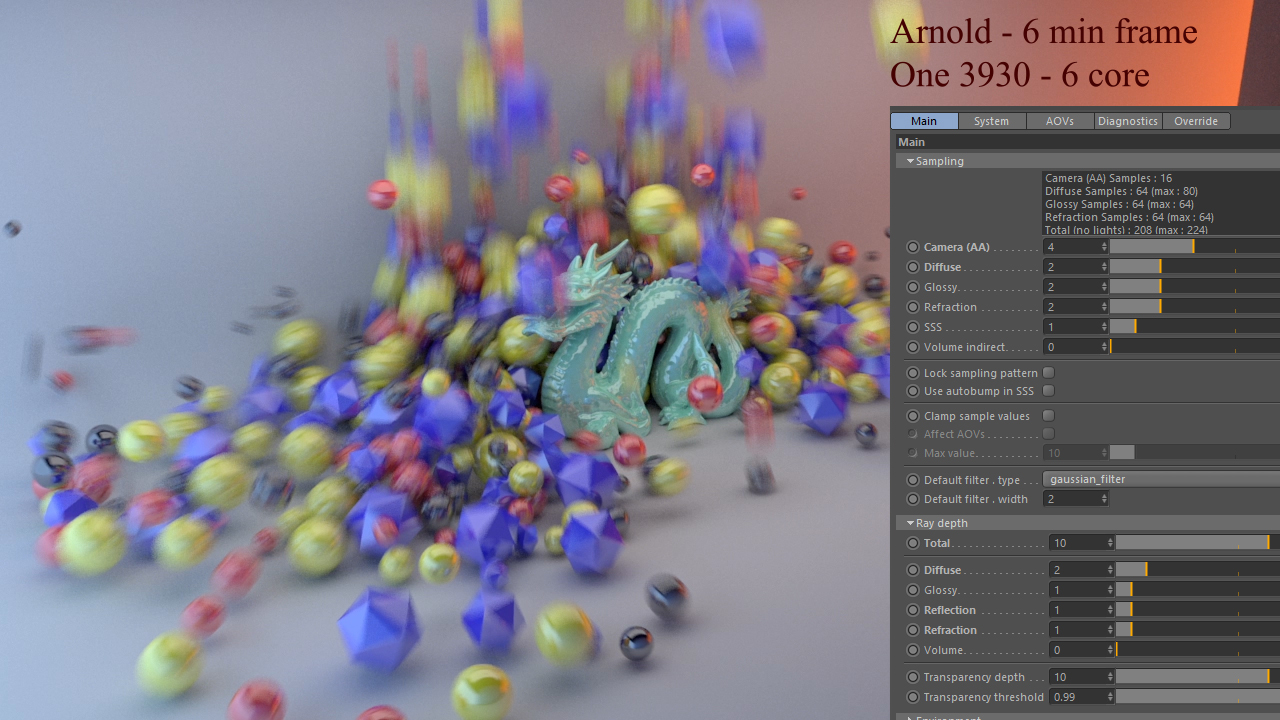Click the 'Refraction Samples : 64 (max : 64)' text
This screenshot has height=720, width=1280.
point(1129,217)
